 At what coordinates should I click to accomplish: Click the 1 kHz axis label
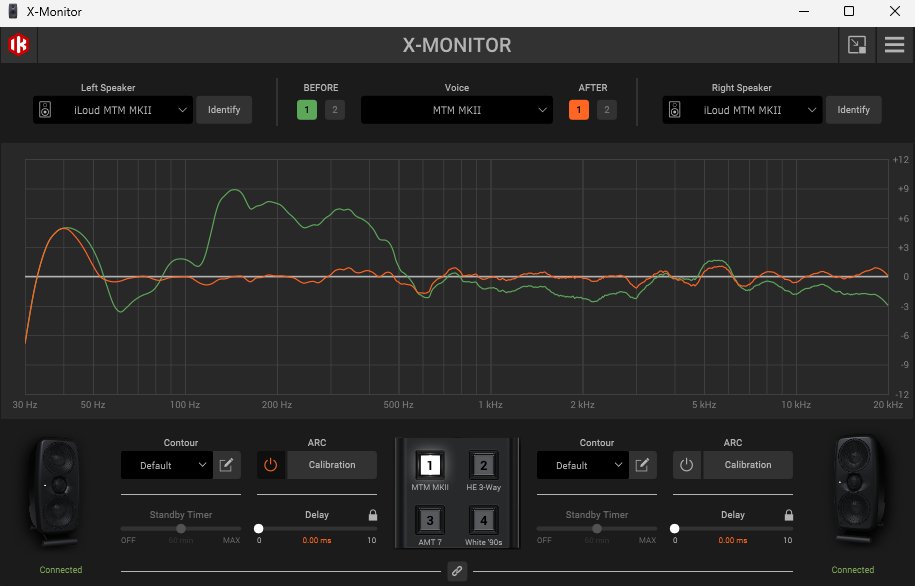click(x=490, y=404)
